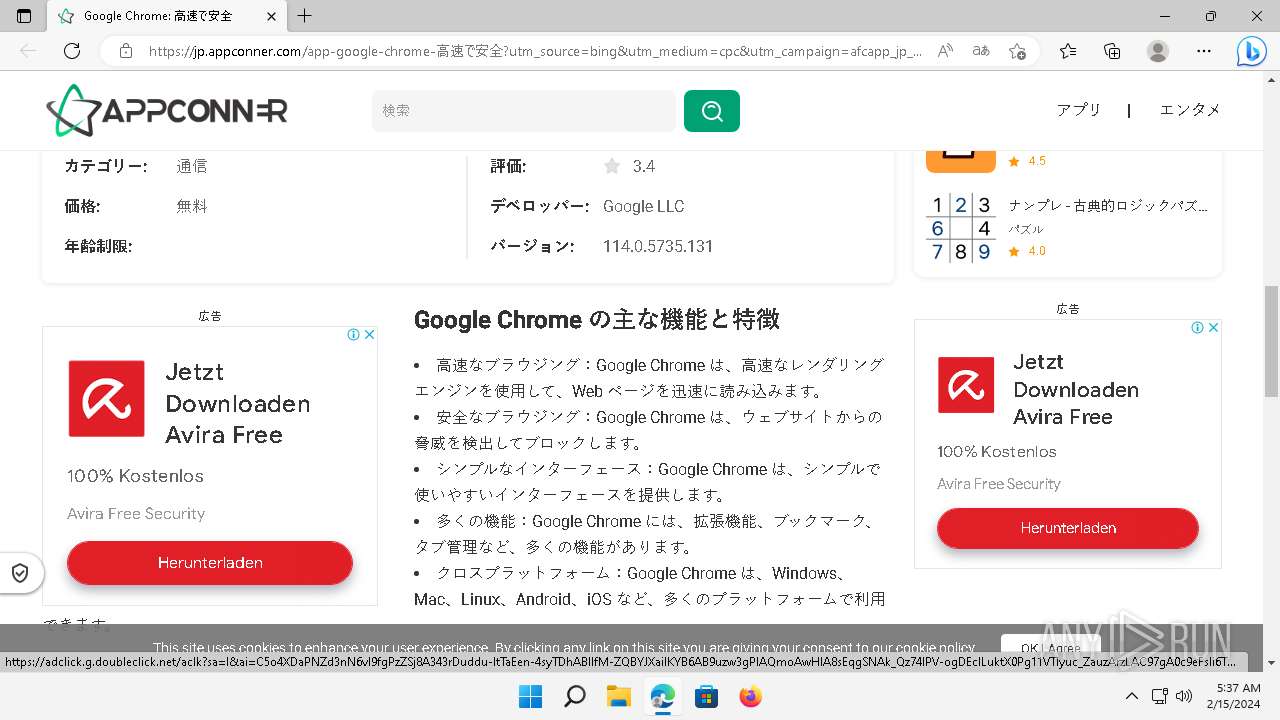Click the Avira logo in left ad
Viewport: 1280px width, 720px height.
[106, 399]
